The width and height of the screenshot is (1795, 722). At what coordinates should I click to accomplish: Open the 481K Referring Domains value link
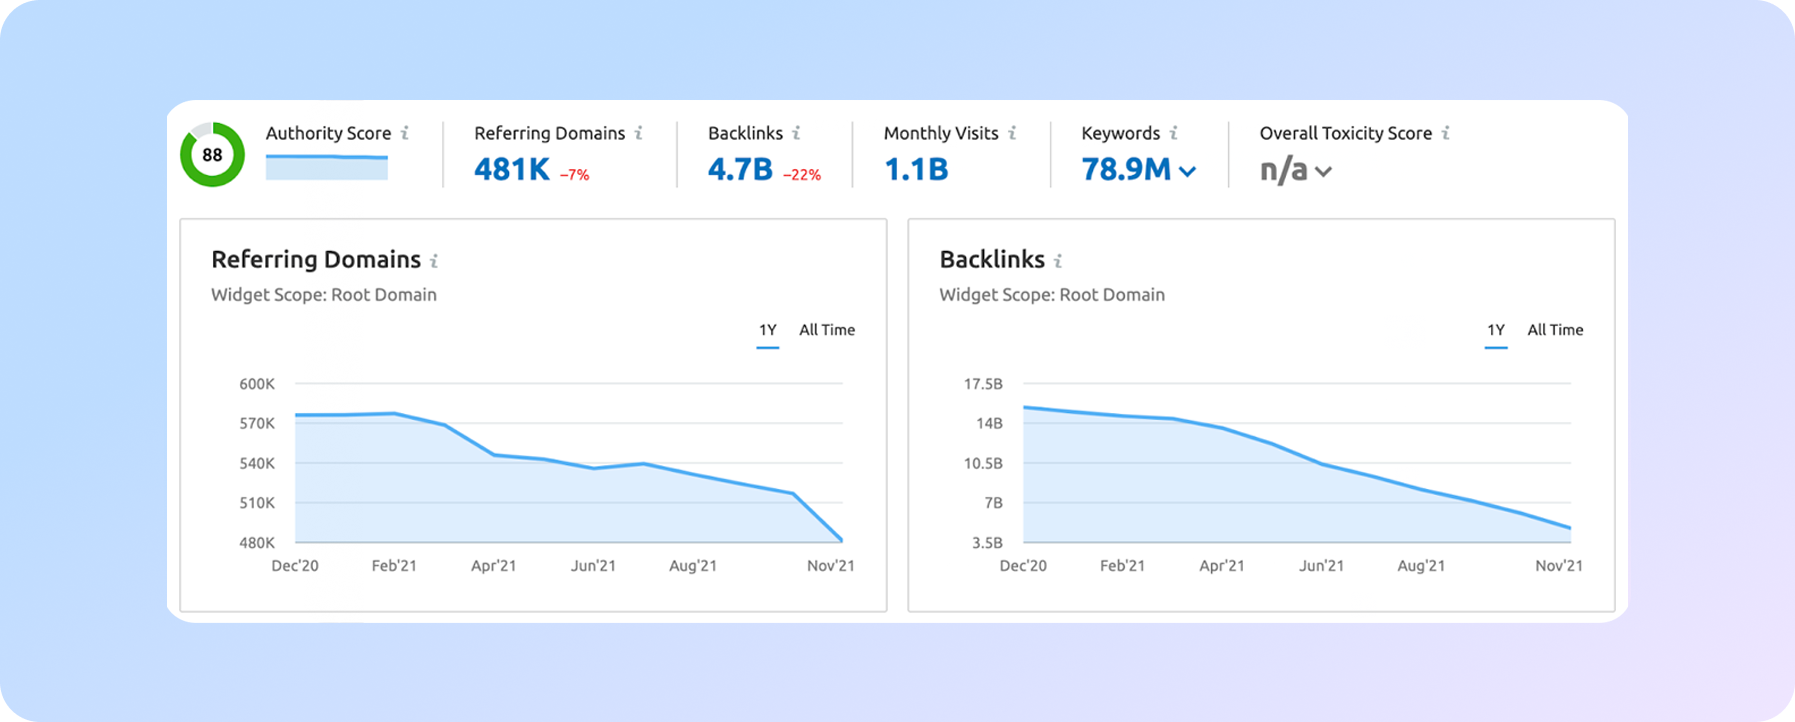coord(512,170)
